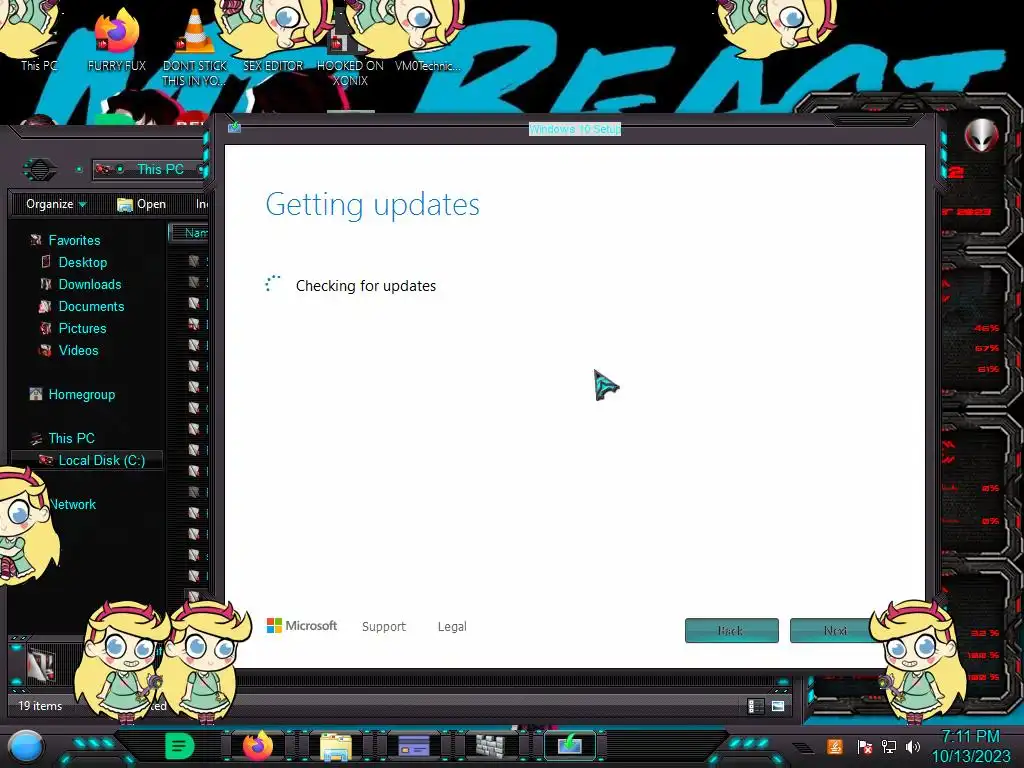Open the clock showing 7:11 PM
This screenshot has width=1024, height=768.
[970, 746]
